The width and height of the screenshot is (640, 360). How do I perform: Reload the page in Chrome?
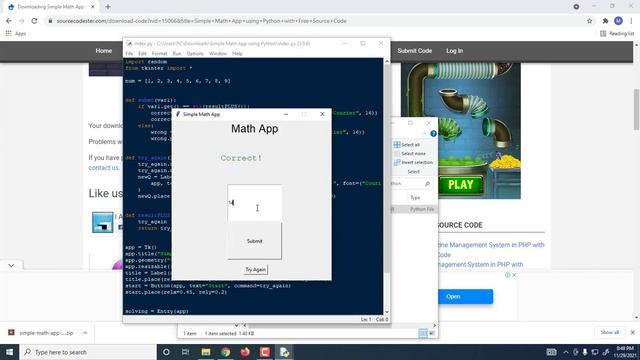(34, 21)
